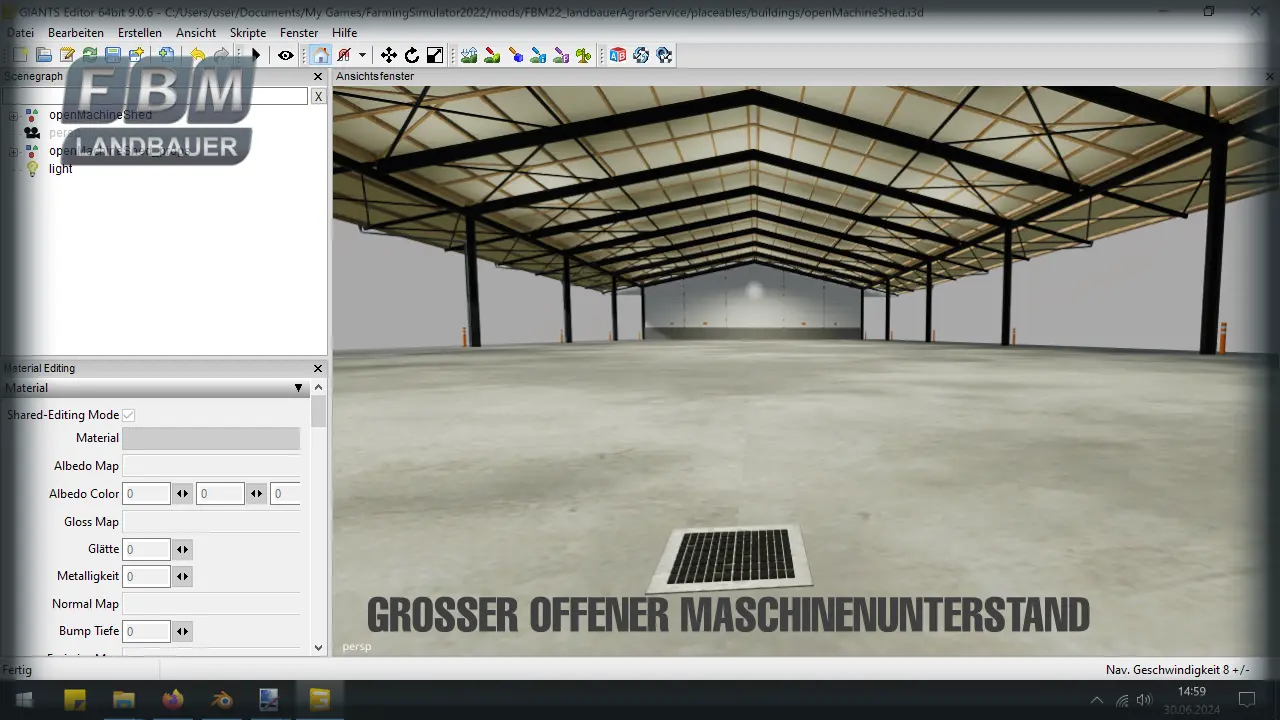
Task: Reload the file using the green arrows icon
Action: pos(90,55)
